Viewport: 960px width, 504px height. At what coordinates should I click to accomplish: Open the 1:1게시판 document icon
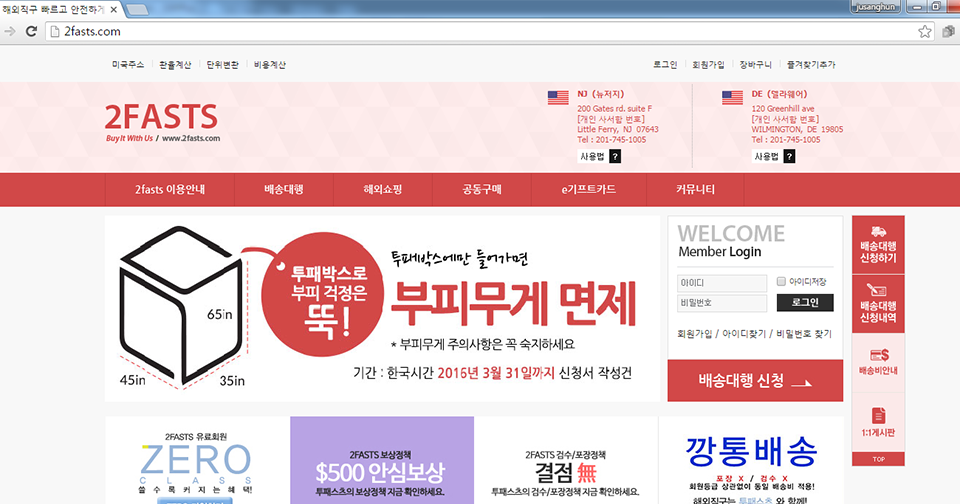[878, 414]
